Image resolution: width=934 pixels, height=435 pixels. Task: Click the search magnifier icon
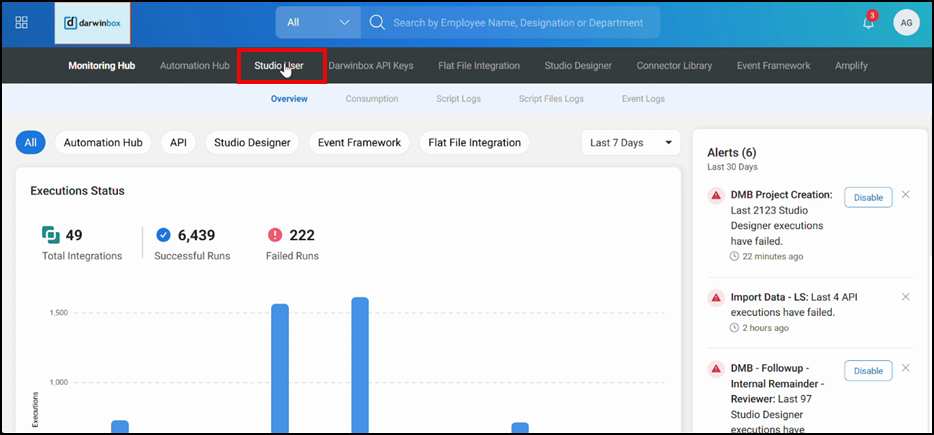click(x=377, y=22)
